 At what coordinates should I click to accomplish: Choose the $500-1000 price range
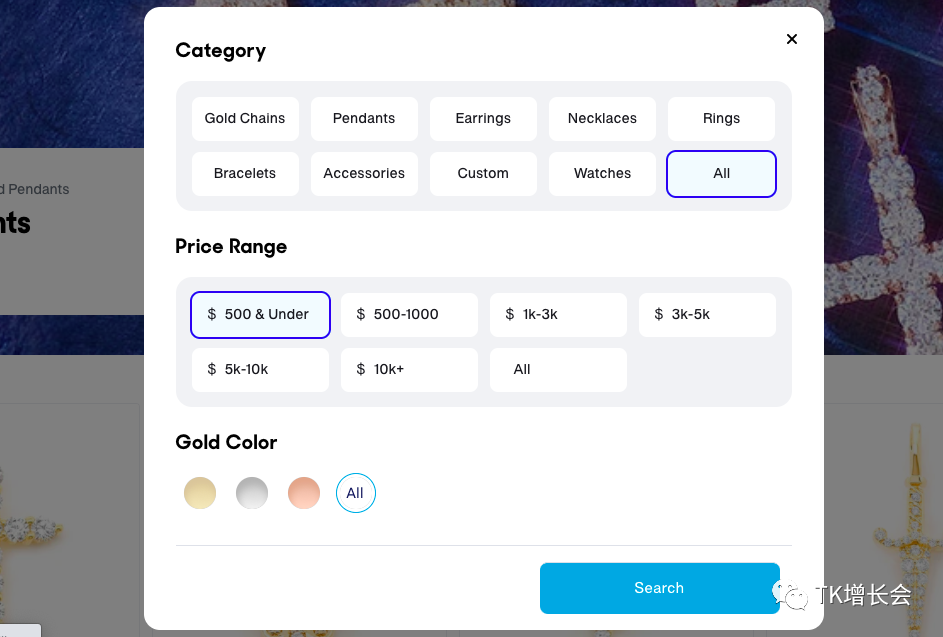tap(409, 314)
